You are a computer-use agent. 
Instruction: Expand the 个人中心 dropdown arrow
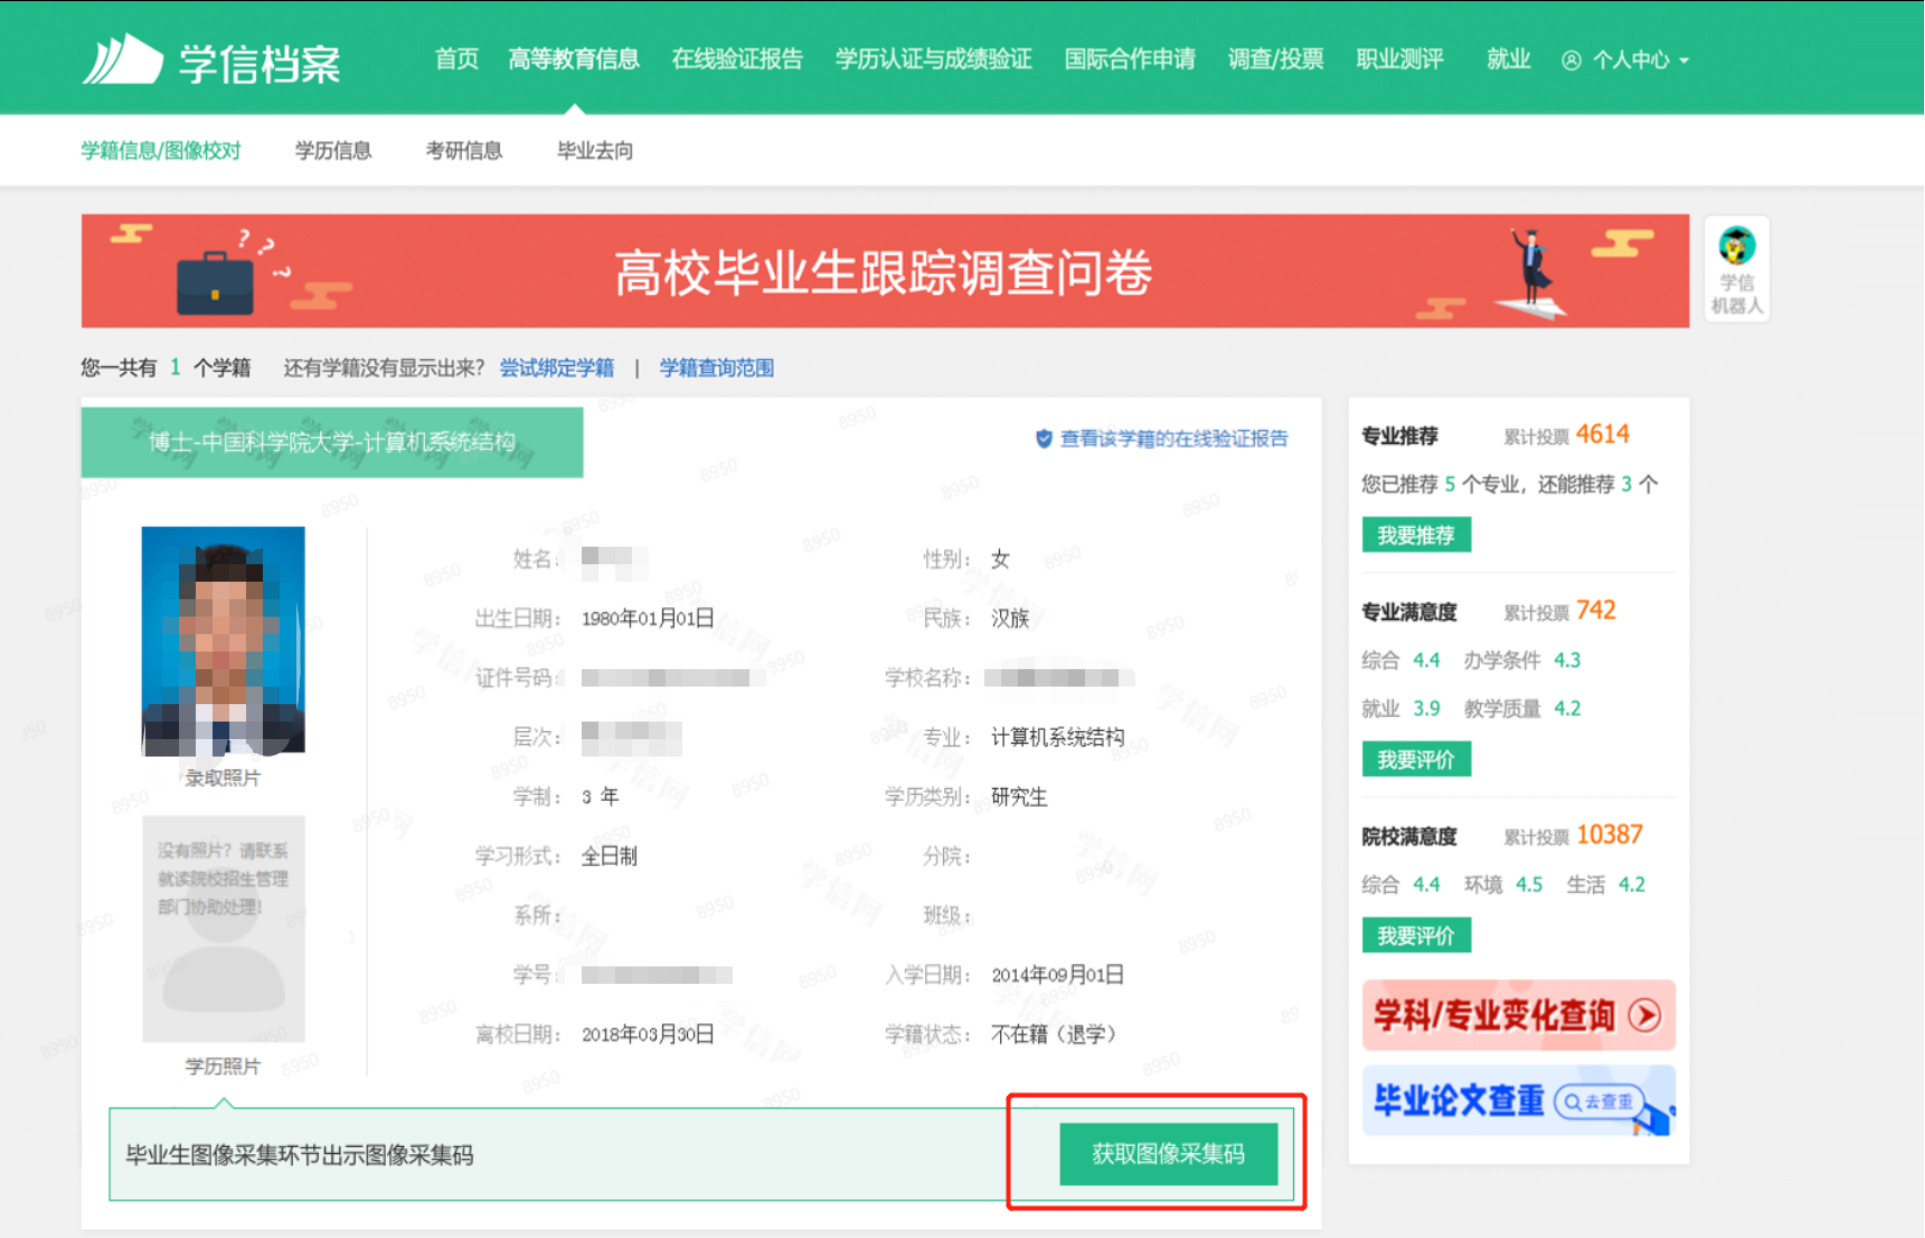[1685, 61]
